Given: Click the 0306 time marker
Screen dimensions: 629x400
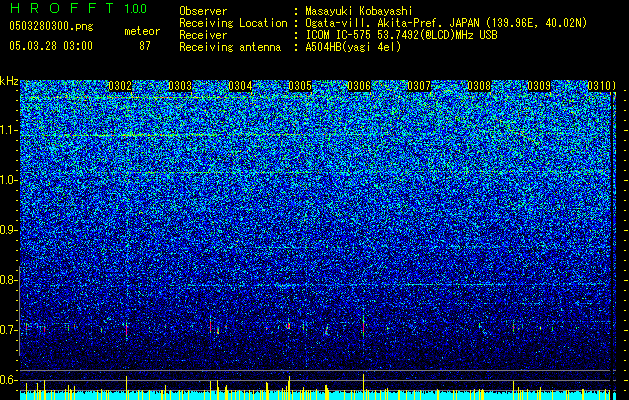Looking at the screenshot, I should click(x=359, y=86).
